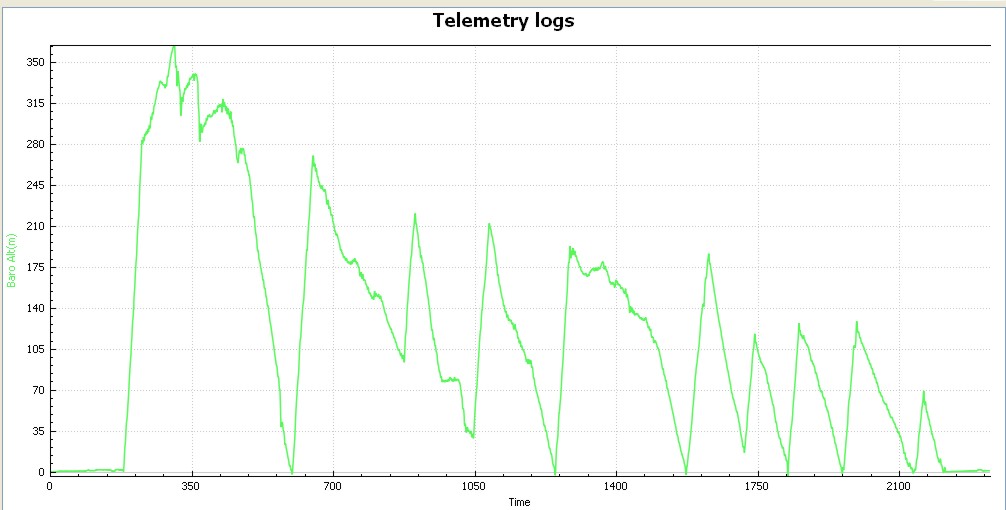This screenshot has height=510, width=1006.
Task: Select the 175 altitude axis tick label
Action: click(33, 267)
